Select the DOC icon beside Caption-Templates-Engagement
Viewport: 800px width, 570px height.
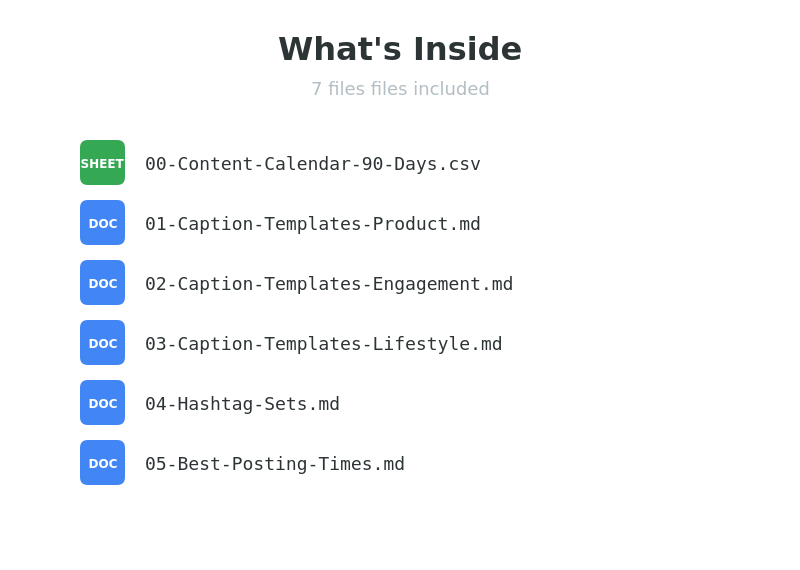point(102,283)
